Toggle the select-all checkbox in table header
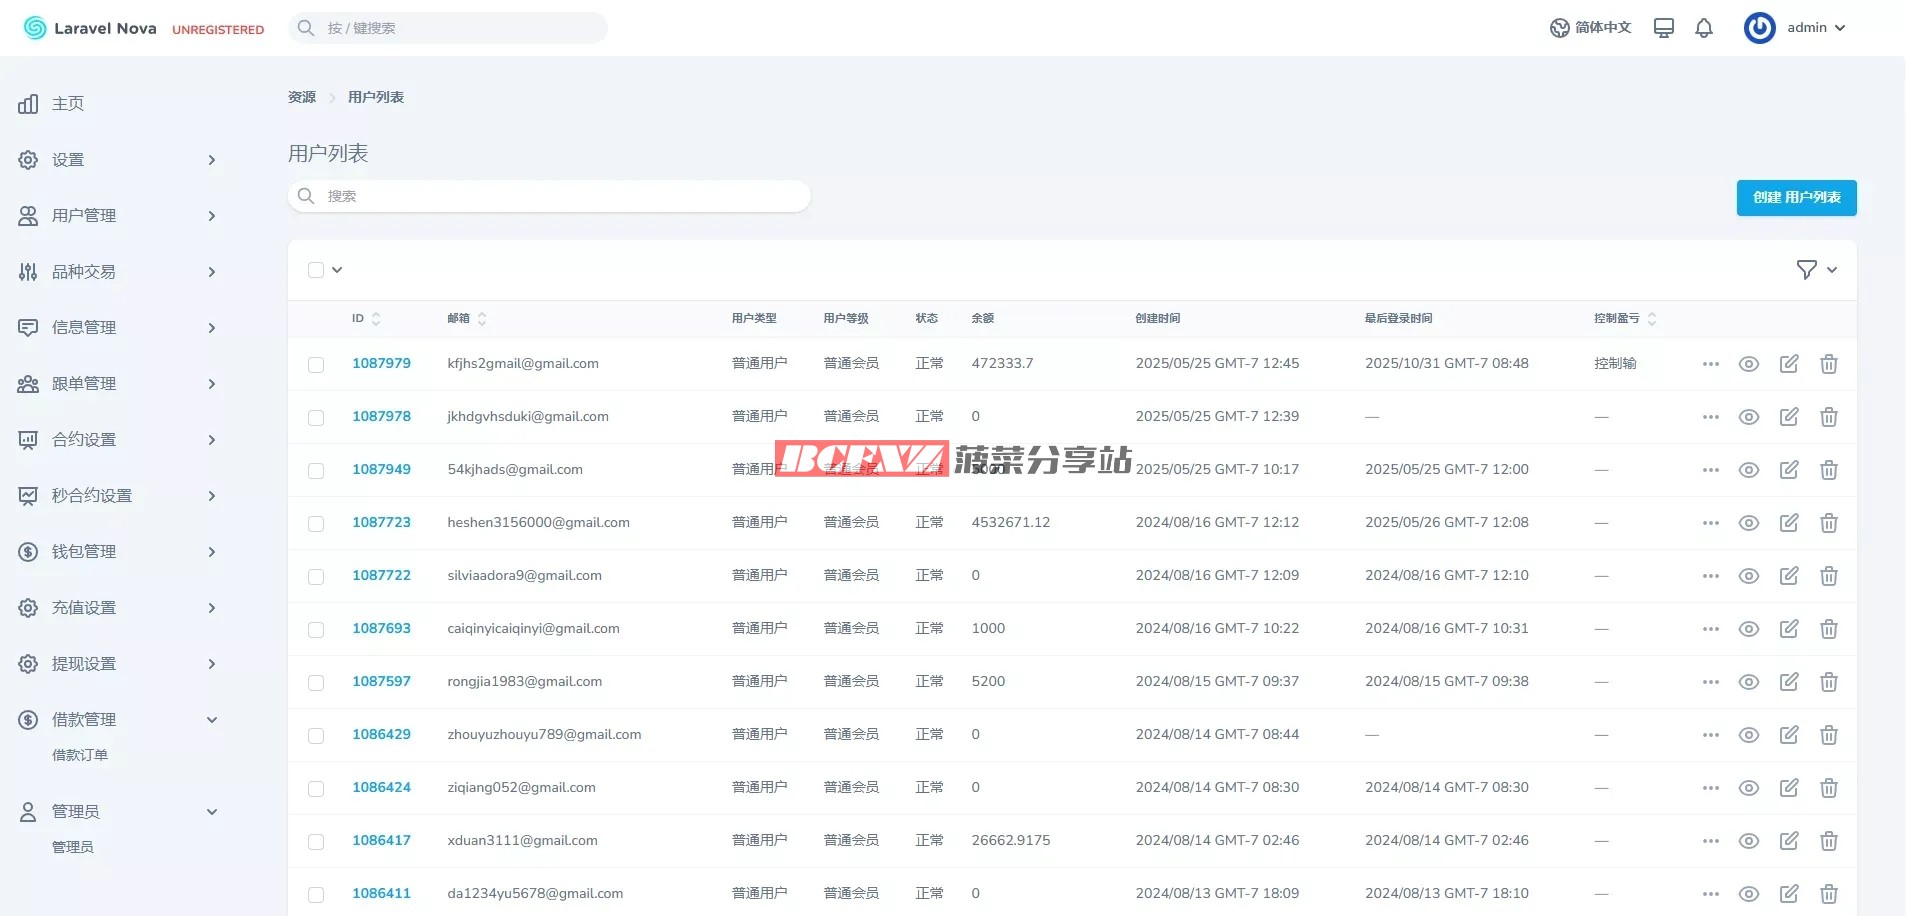Image resolution: width=1906 pixels, height=916 pixels. (316, 270)
